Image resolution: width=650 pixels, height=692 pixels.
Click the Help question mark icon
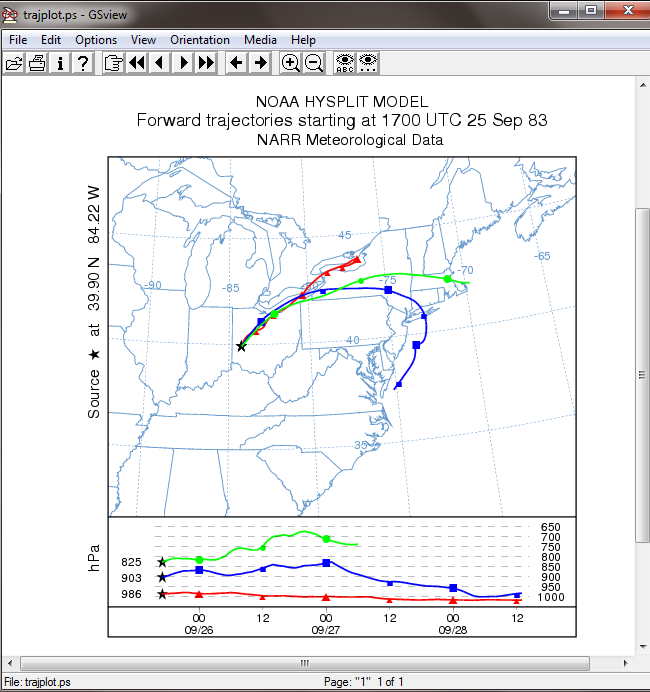click(x=83, y=63)
